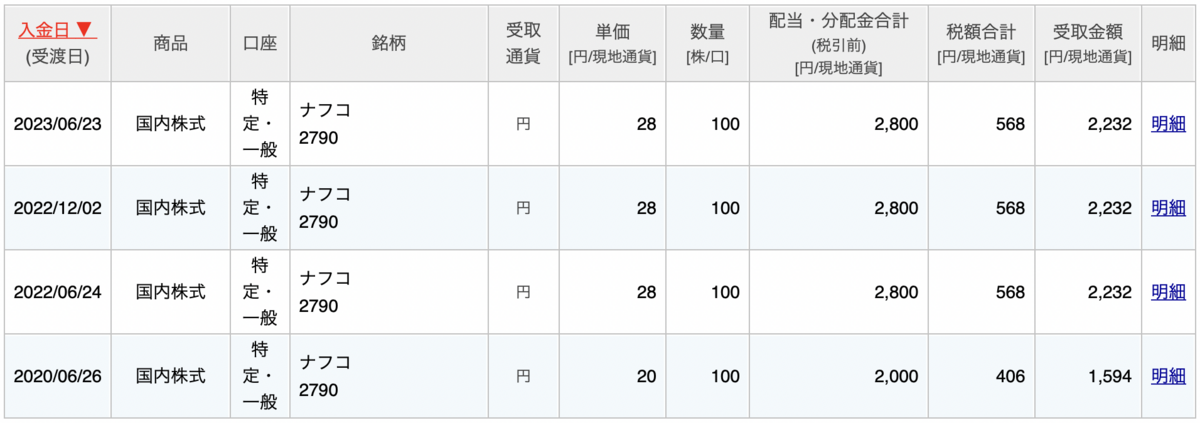Image resolution: width=1200 pixels, height=423 pixels.
Task: Click the 単価 column header
Action: click(x=611, y=43)
